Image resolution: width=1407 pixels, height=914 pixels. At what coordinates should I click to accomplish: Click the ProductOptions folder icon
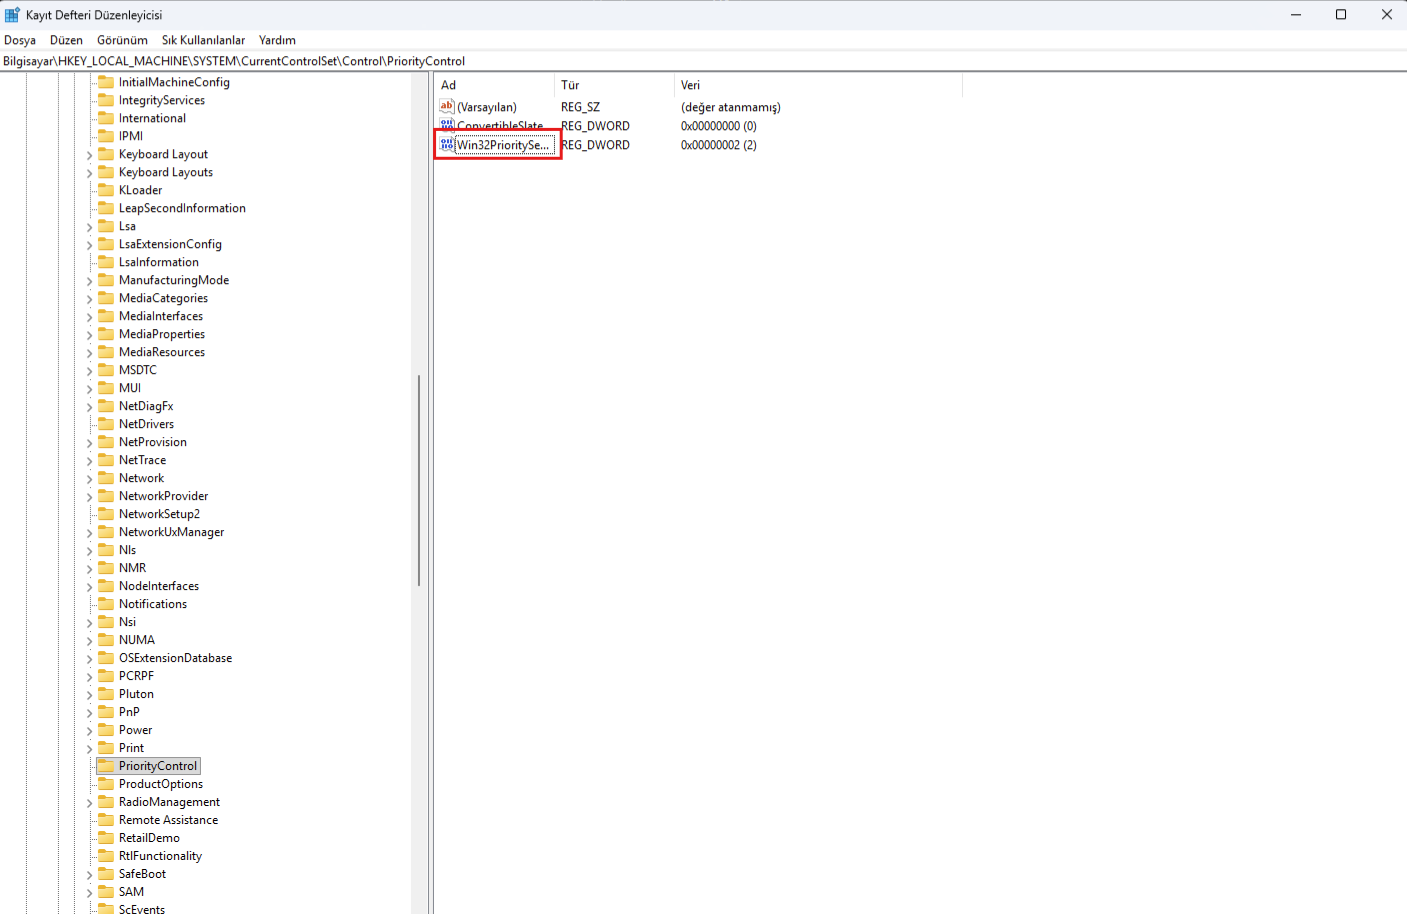106,784
